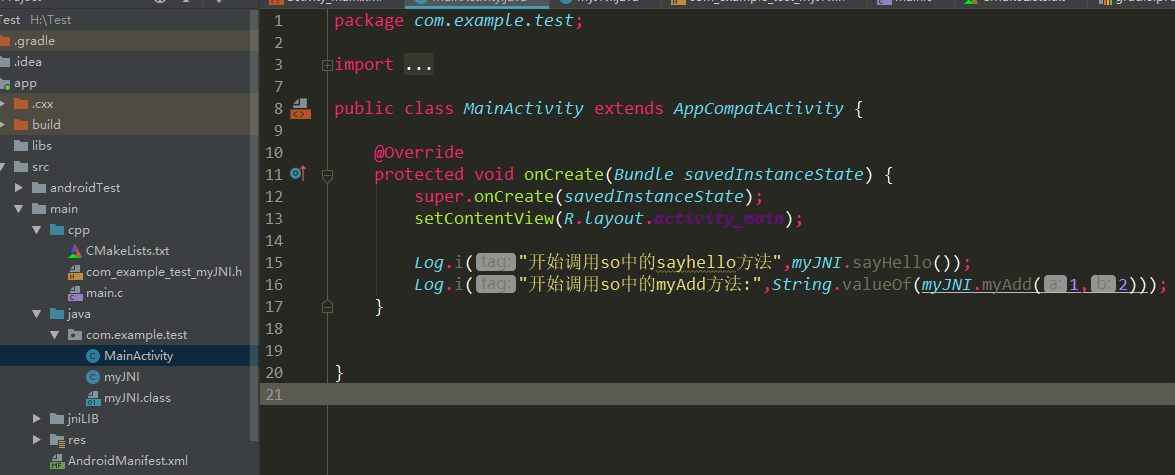
Task: Collapse the java folder arrow
Action: coord(37,314)
